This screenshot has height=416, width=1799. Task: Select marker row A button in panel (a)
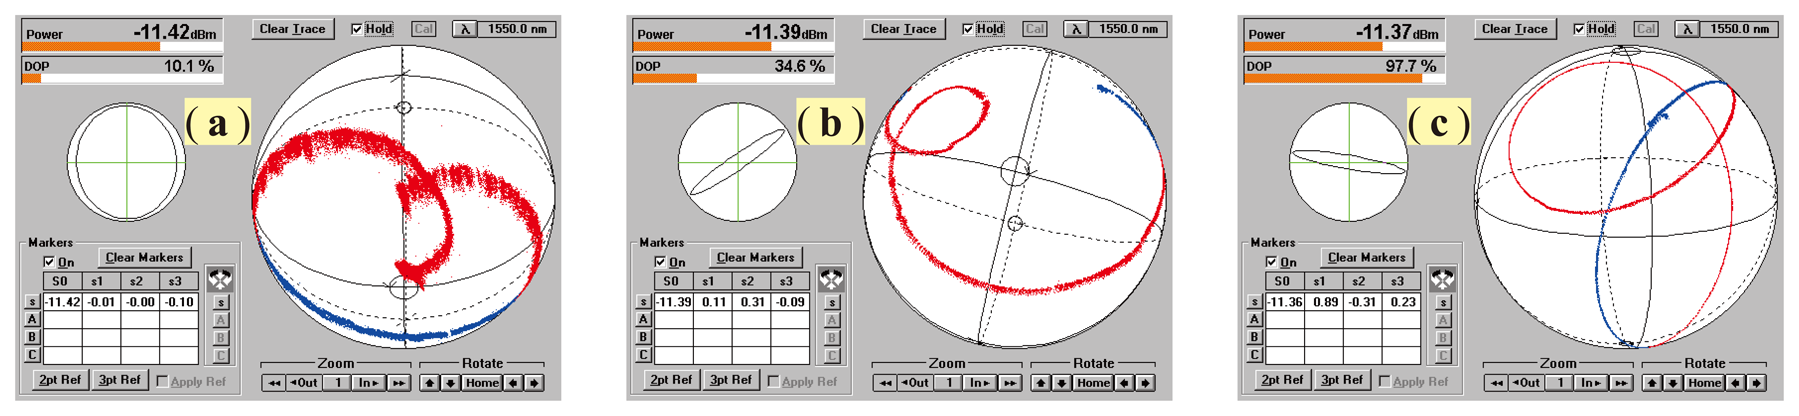(32, 320)
